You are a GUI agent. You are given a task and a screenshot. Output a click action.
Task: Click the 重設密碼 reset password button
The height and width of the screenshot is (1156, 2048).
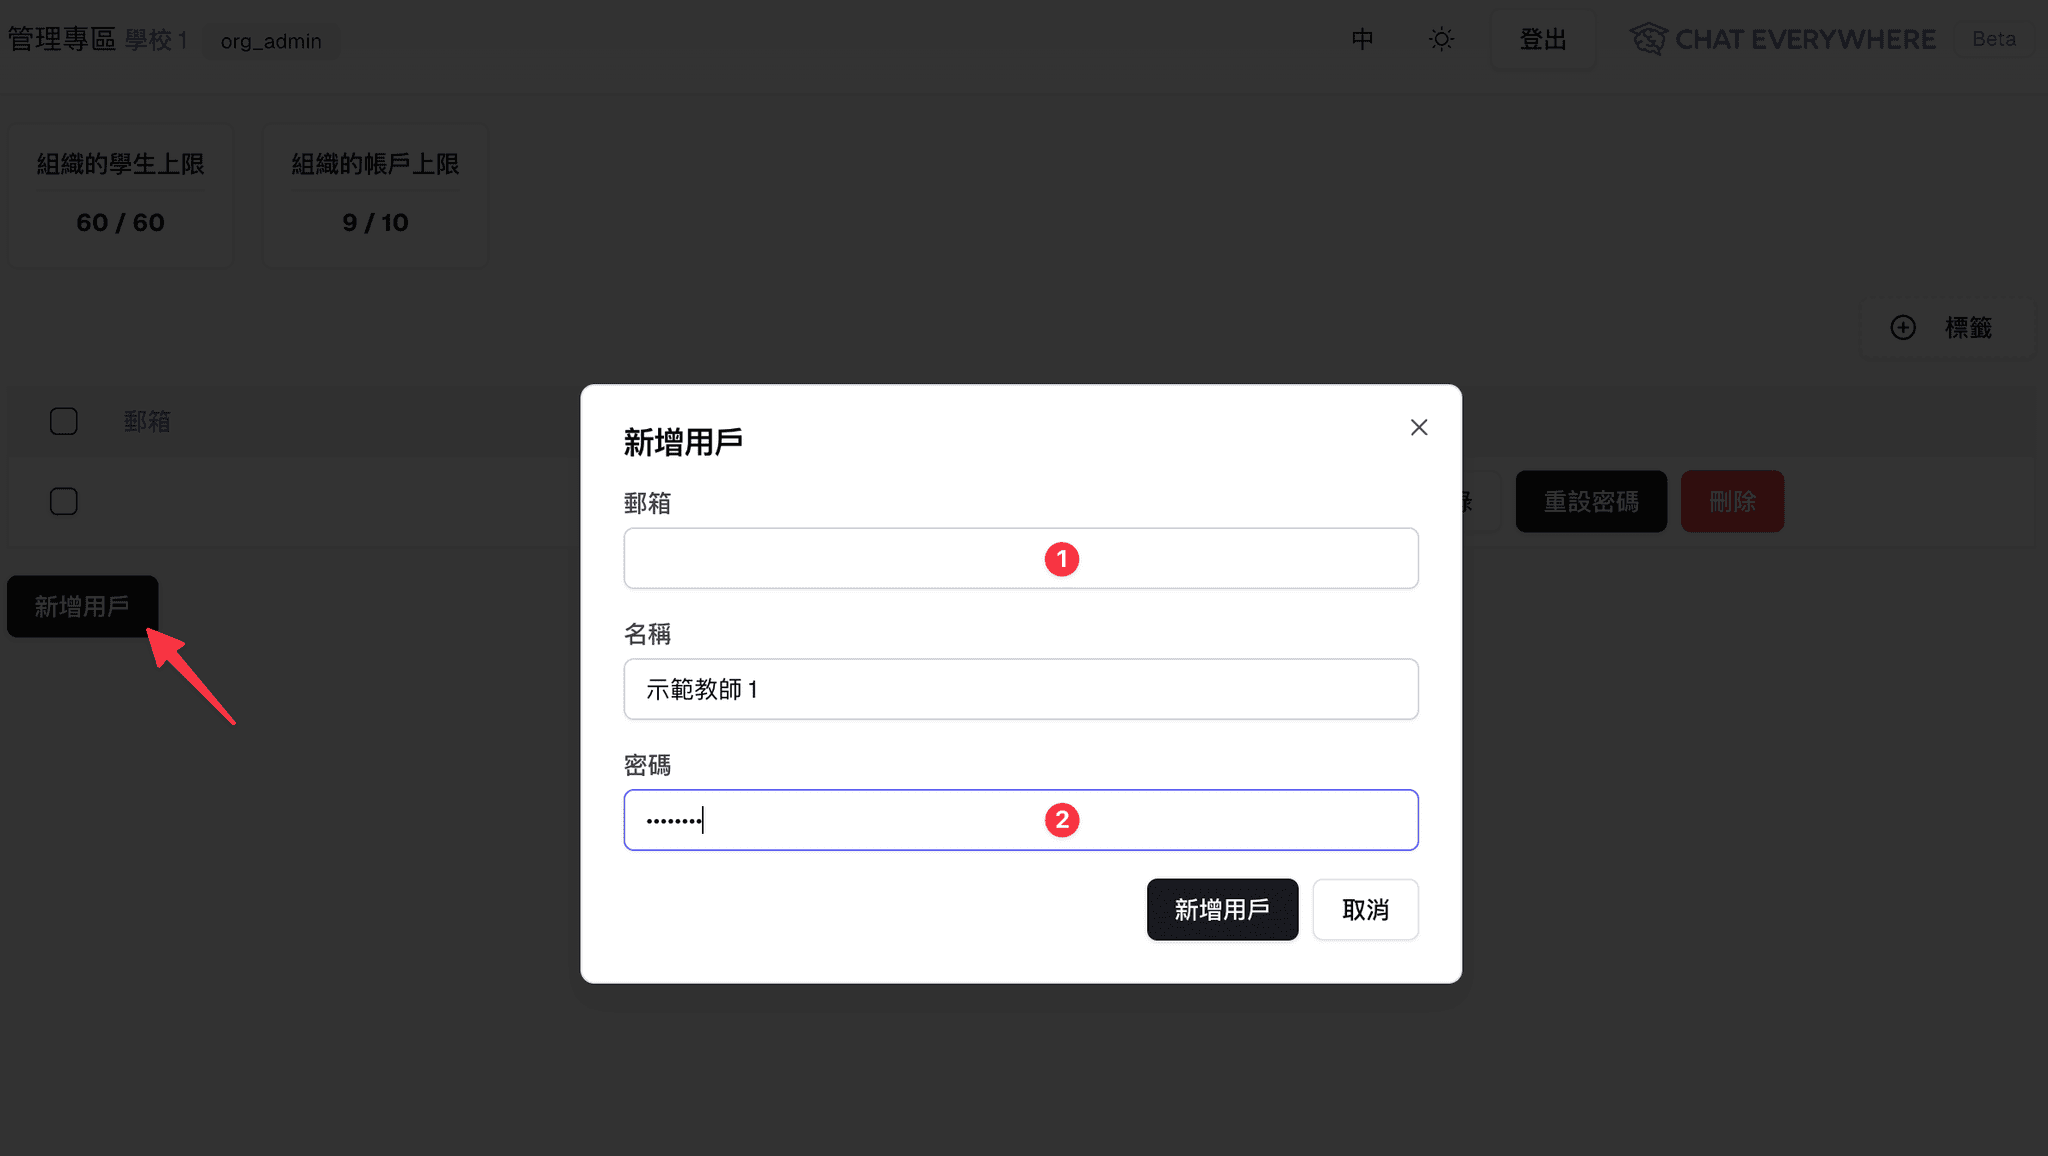click(1591, 501)
